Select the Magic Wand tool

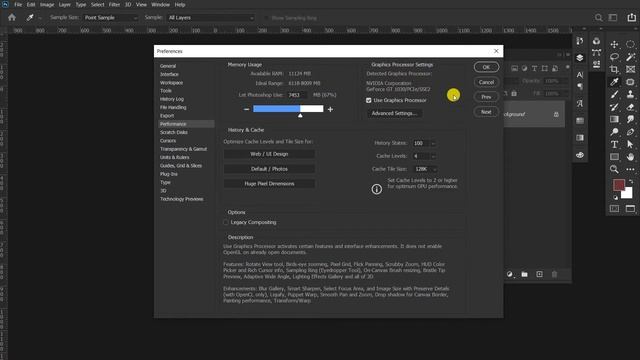(x=630, y=57)
